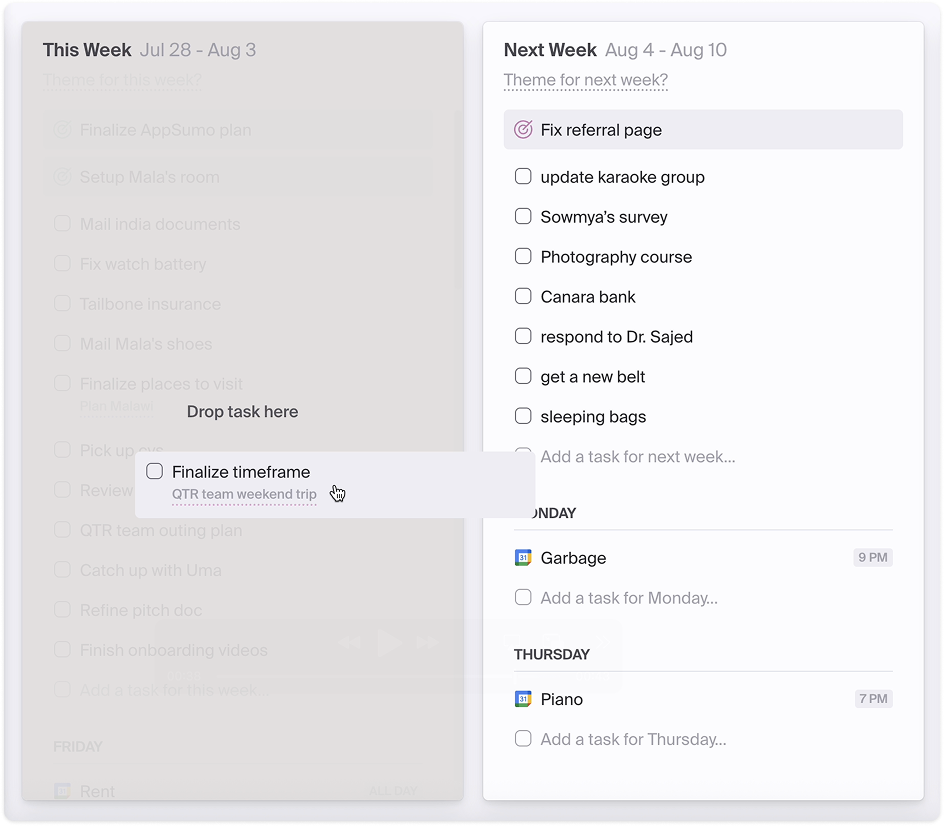Toggle the Canara bank checkbox
The image size is (944, 826).
523,297
